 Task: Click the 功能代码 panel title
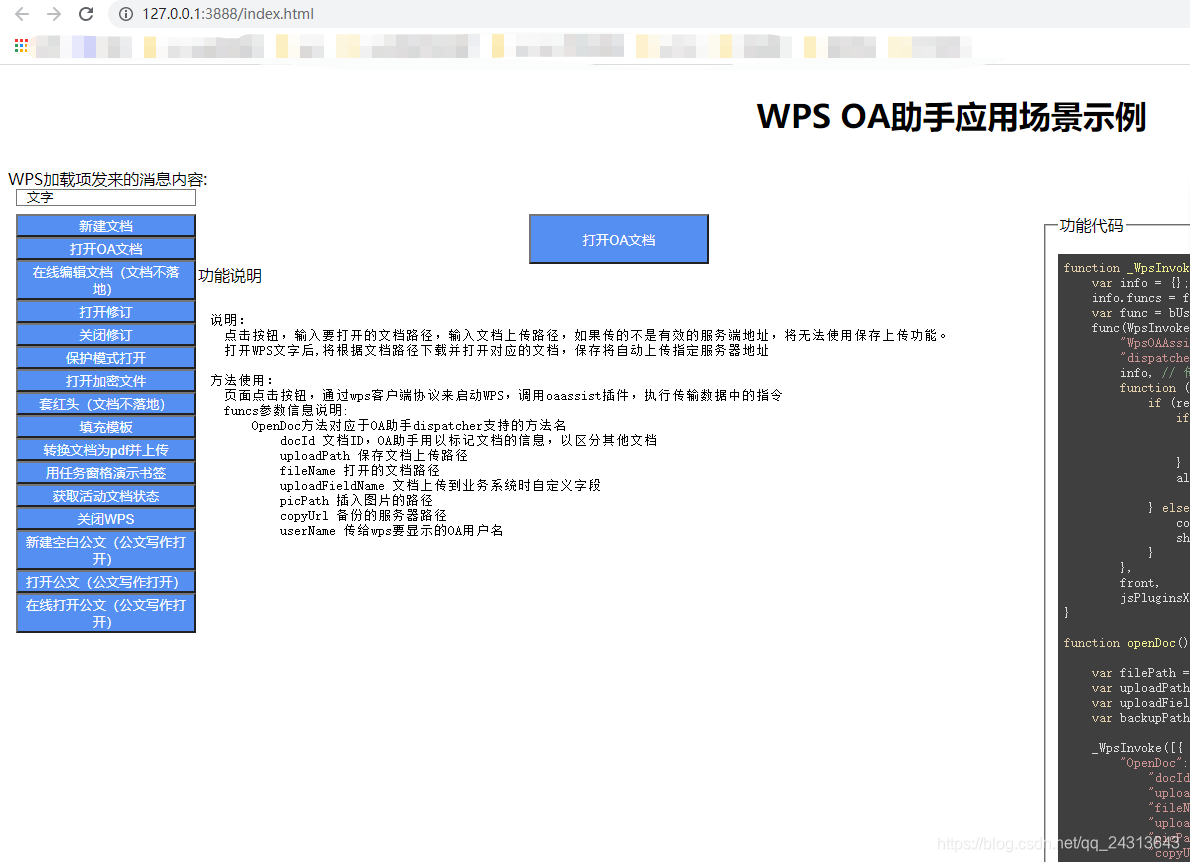coord(1091,225)
